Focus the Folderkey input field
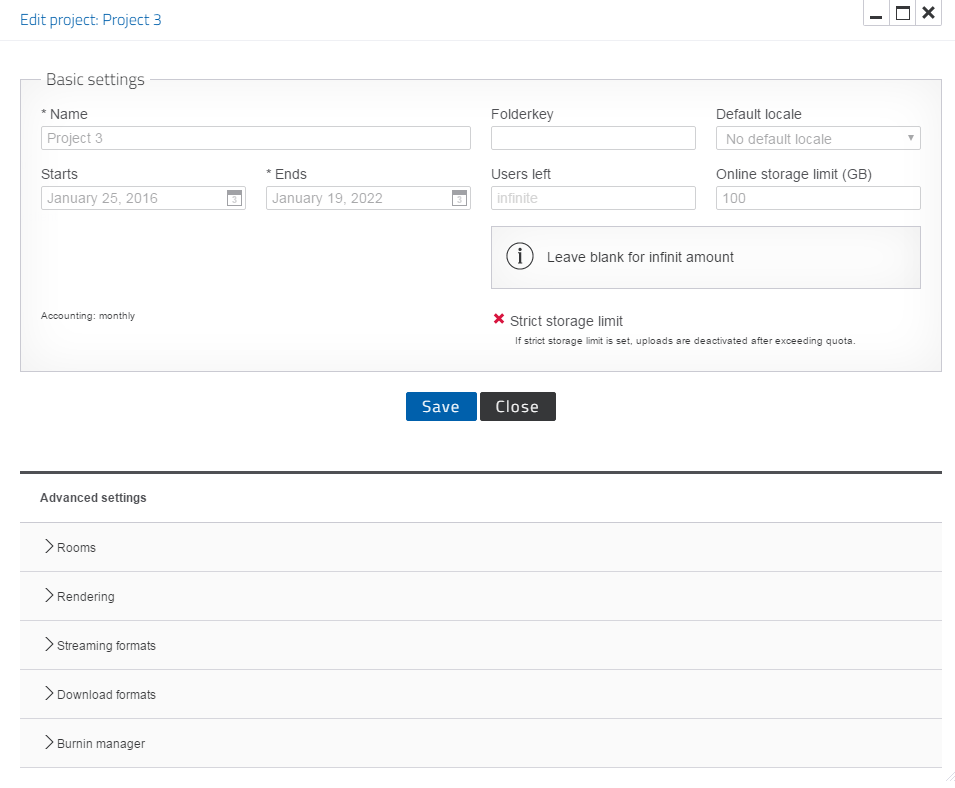955x788 pixels. 593,138
